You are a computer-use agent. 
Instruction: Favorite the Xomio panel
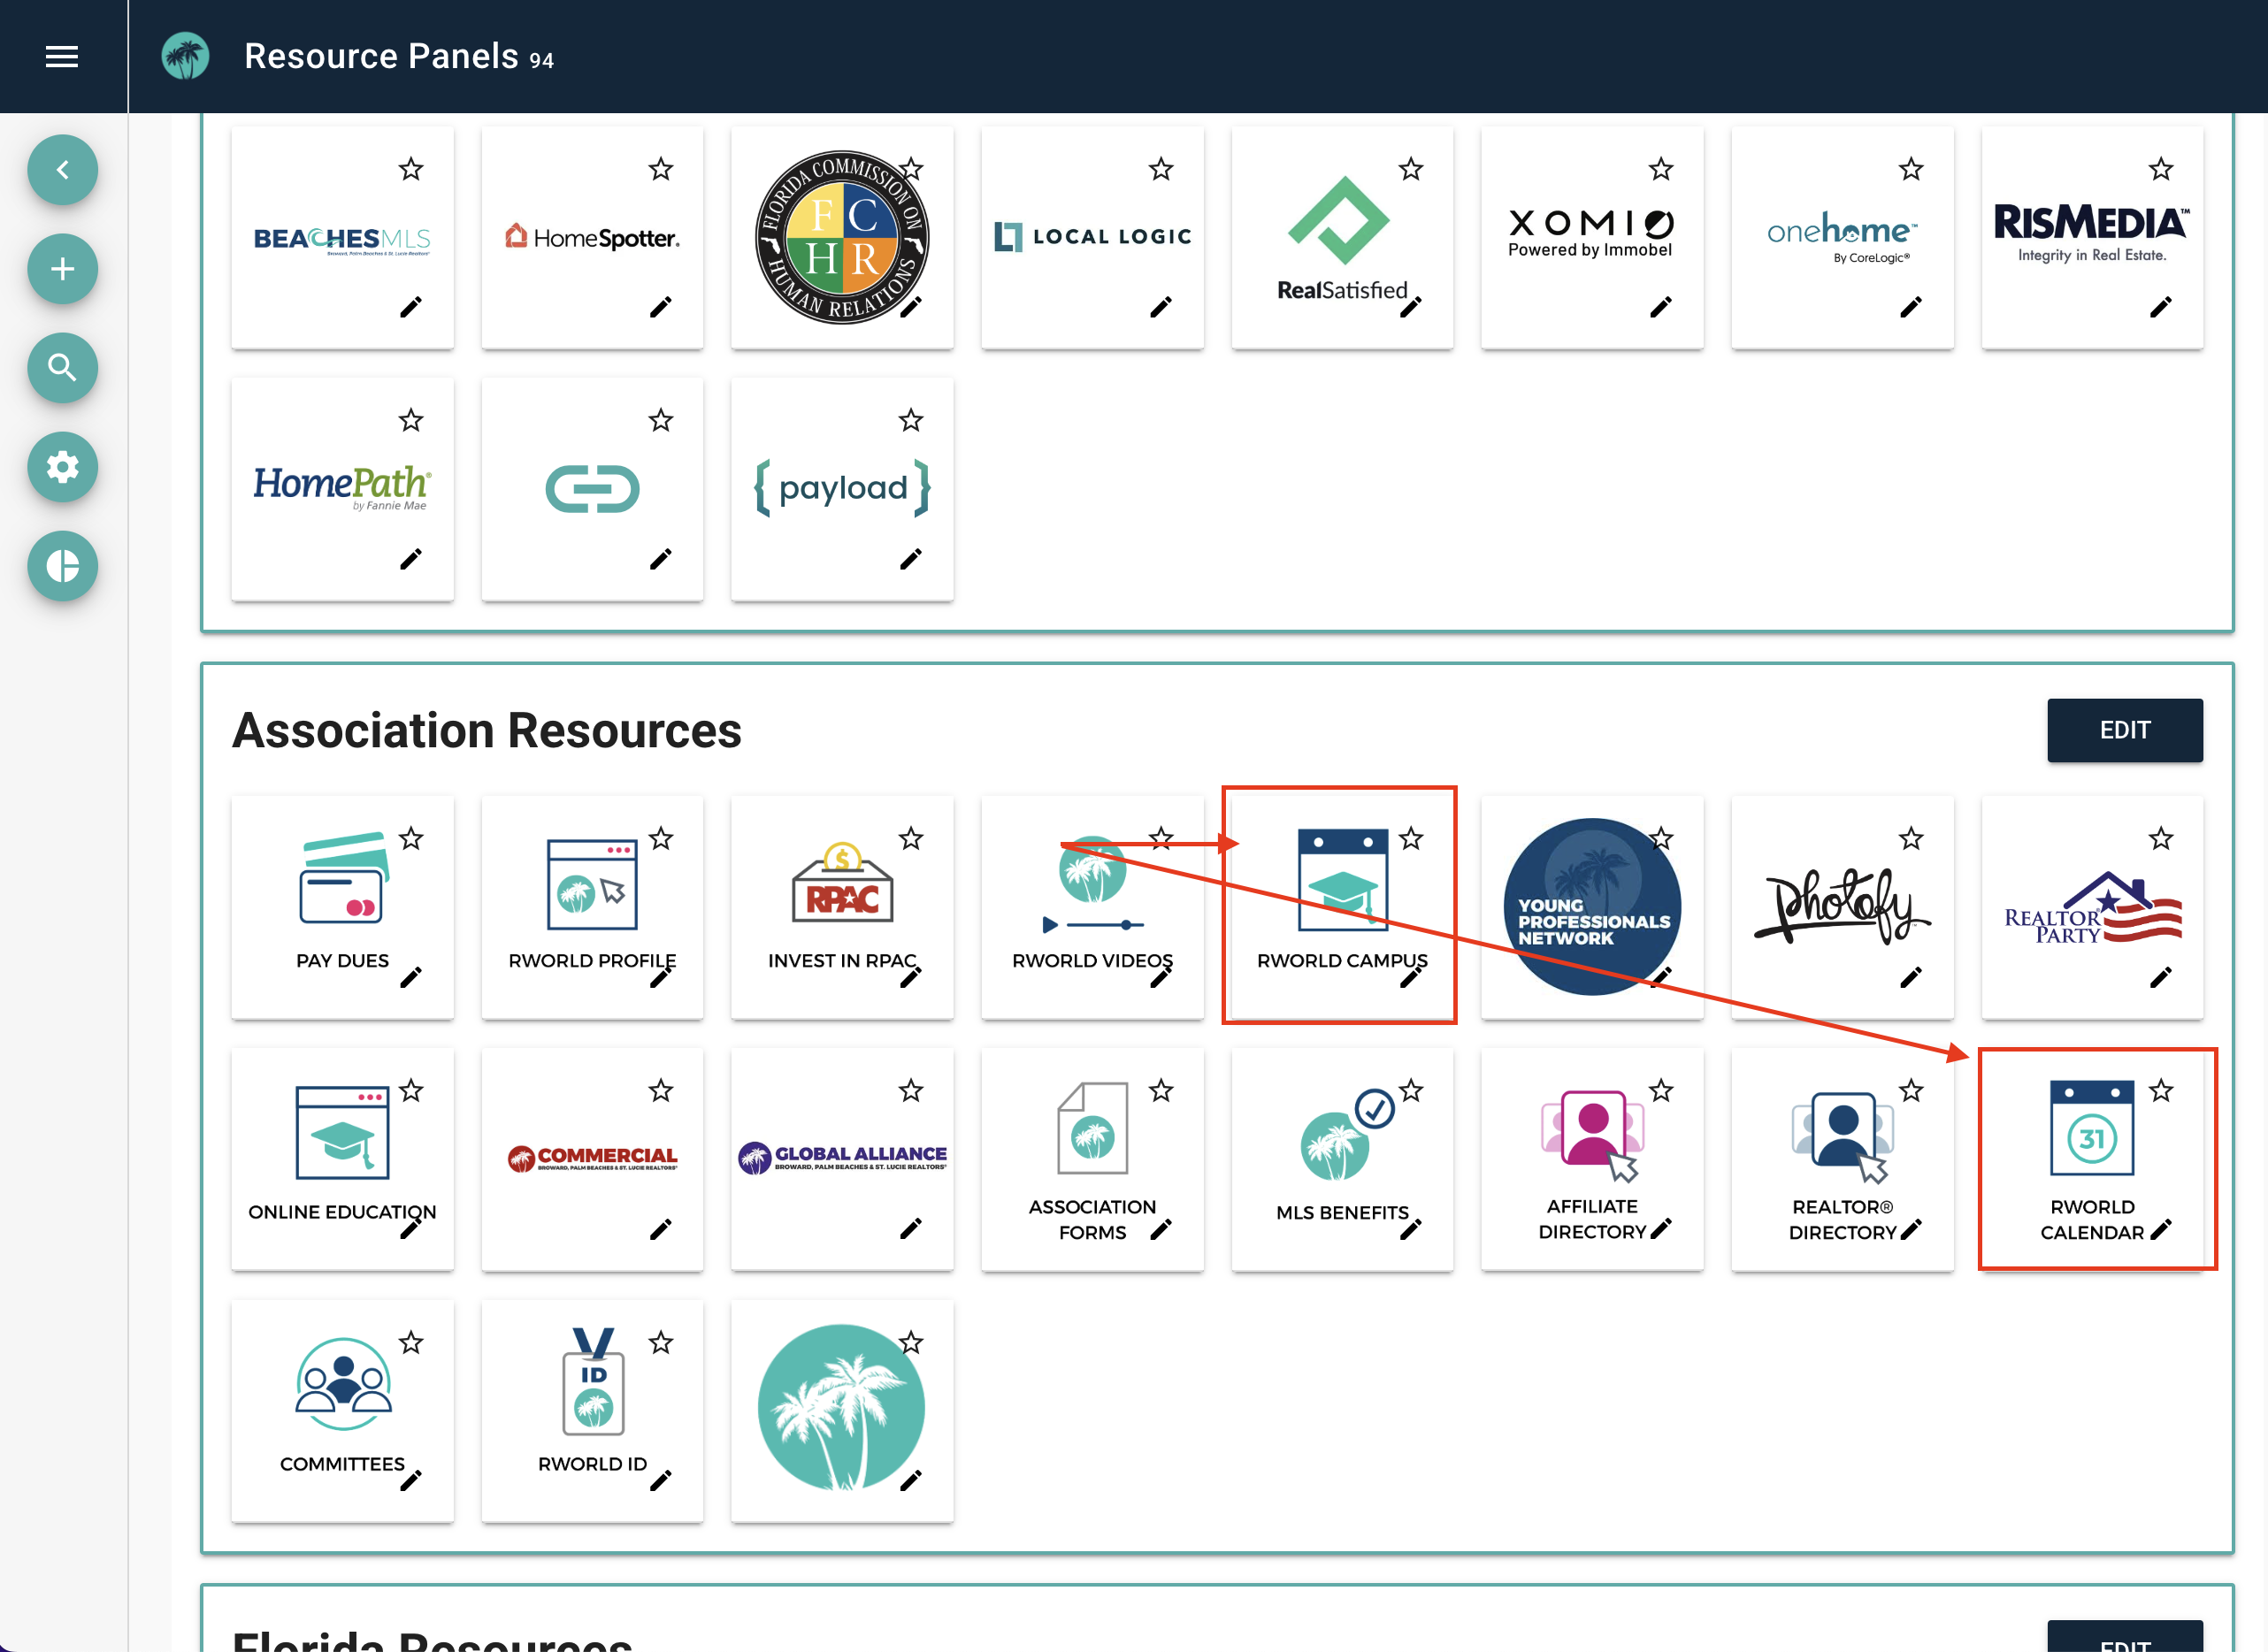[1661, 169]
